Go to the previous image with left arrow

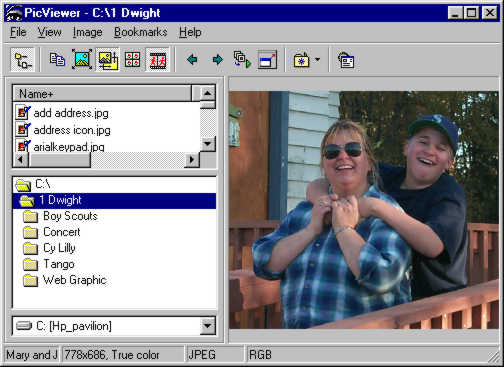point(192,60)
